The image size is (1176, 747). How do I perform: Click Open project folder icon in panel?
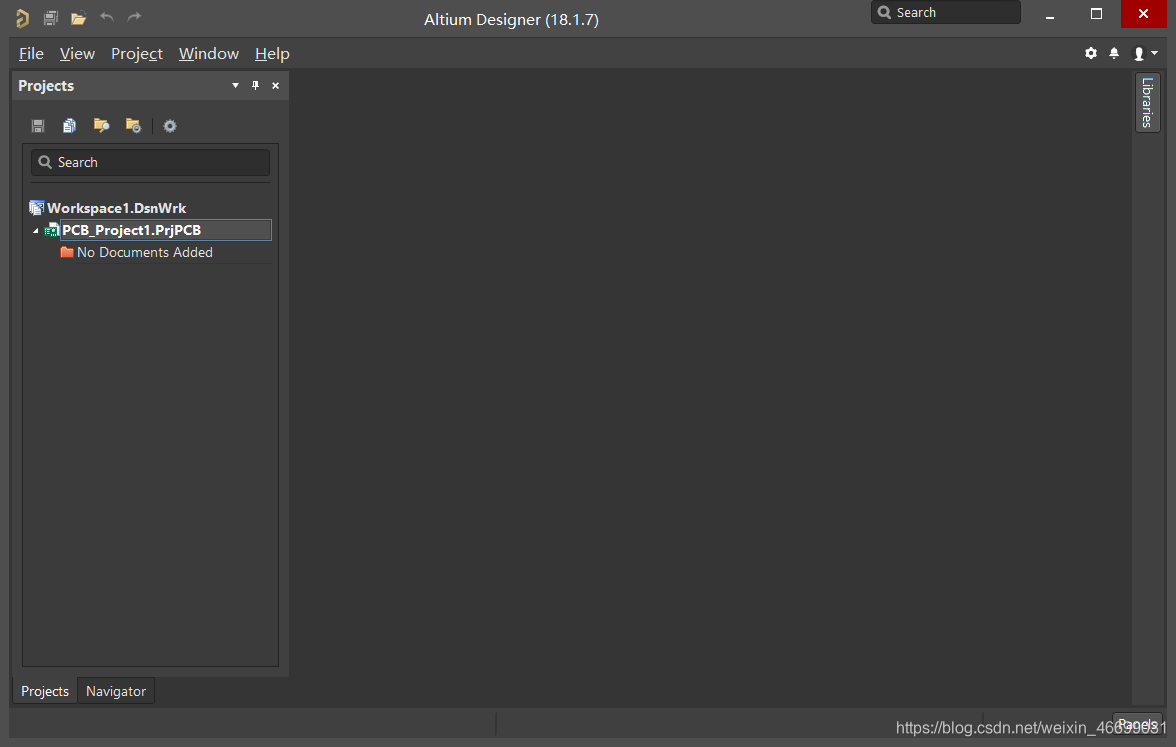pos(101,126)
